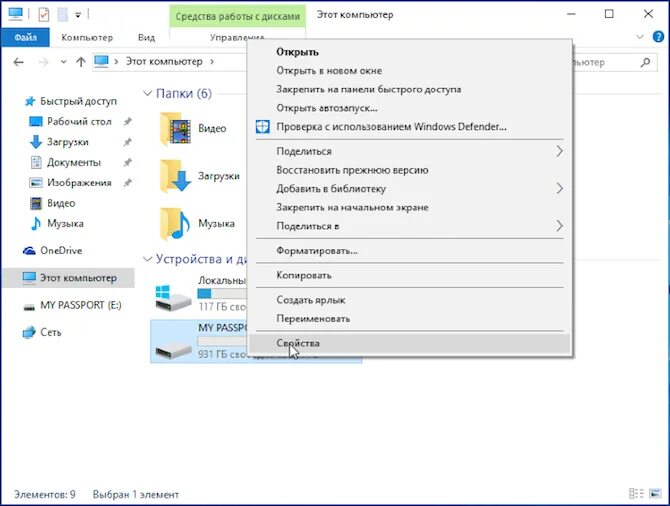This screenshot has width=670, height=506.
Task: Open Документы in the navigation pane
Action: 65,162
